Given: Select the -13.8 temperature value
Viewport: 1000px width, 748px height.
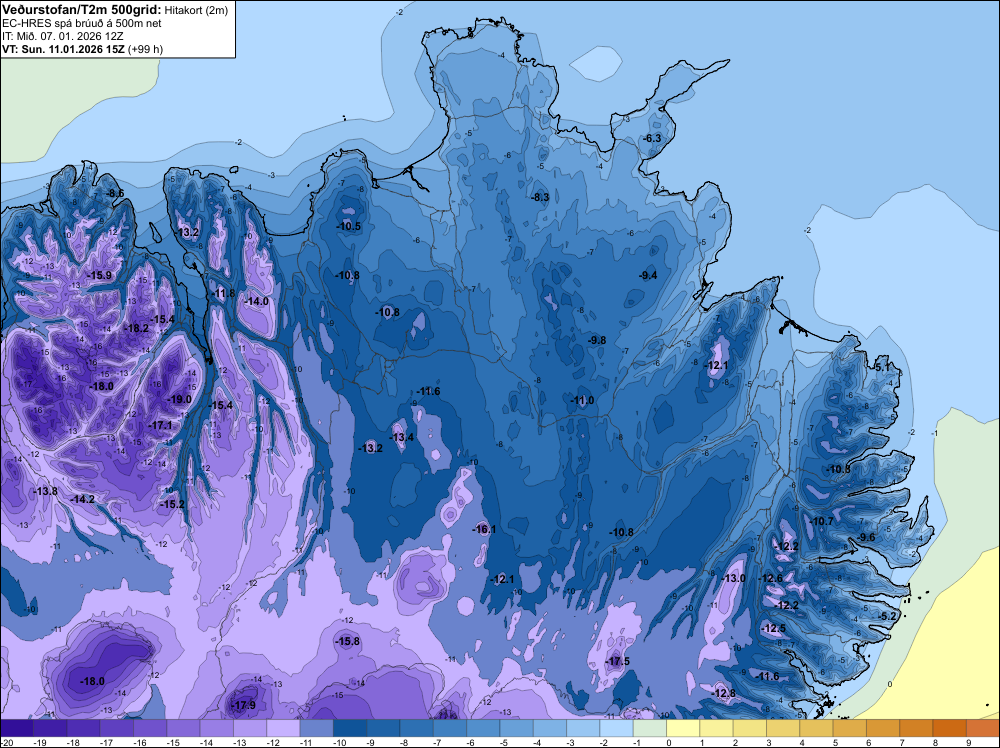Looking at the screenshot, I should [x=45, y=491].
